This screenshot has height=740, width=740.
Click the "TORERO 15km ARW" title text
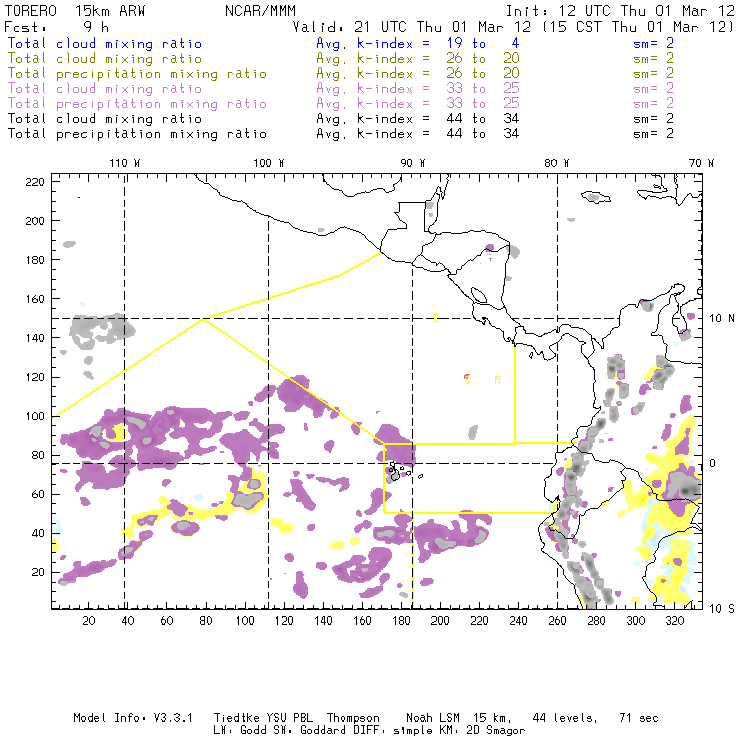(75, 11)
